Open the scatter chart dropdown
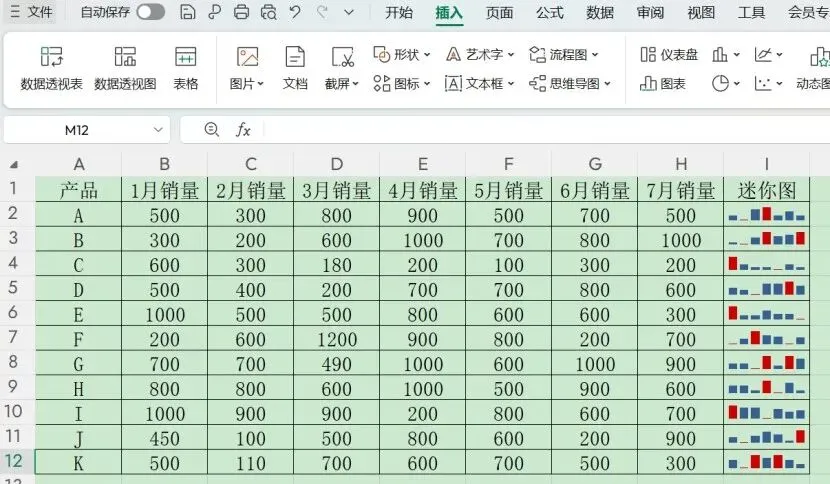This screenshot has width=830, height=484. (769, 83)
